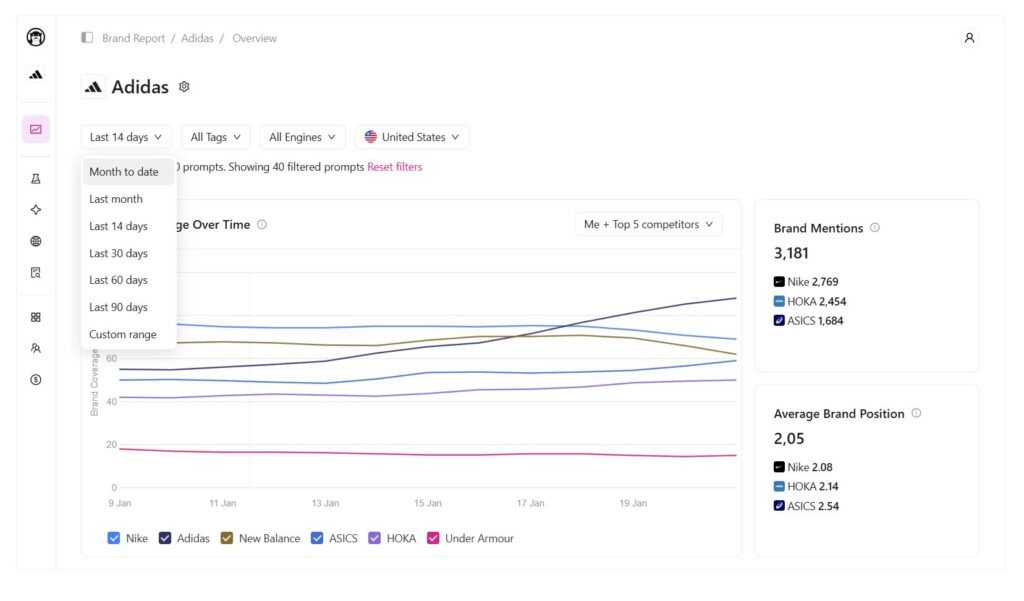This screenshot has height=601, width=1024.
Task: Click the info icon beside Brand Mentions
Action: click(x=875, y=228)
